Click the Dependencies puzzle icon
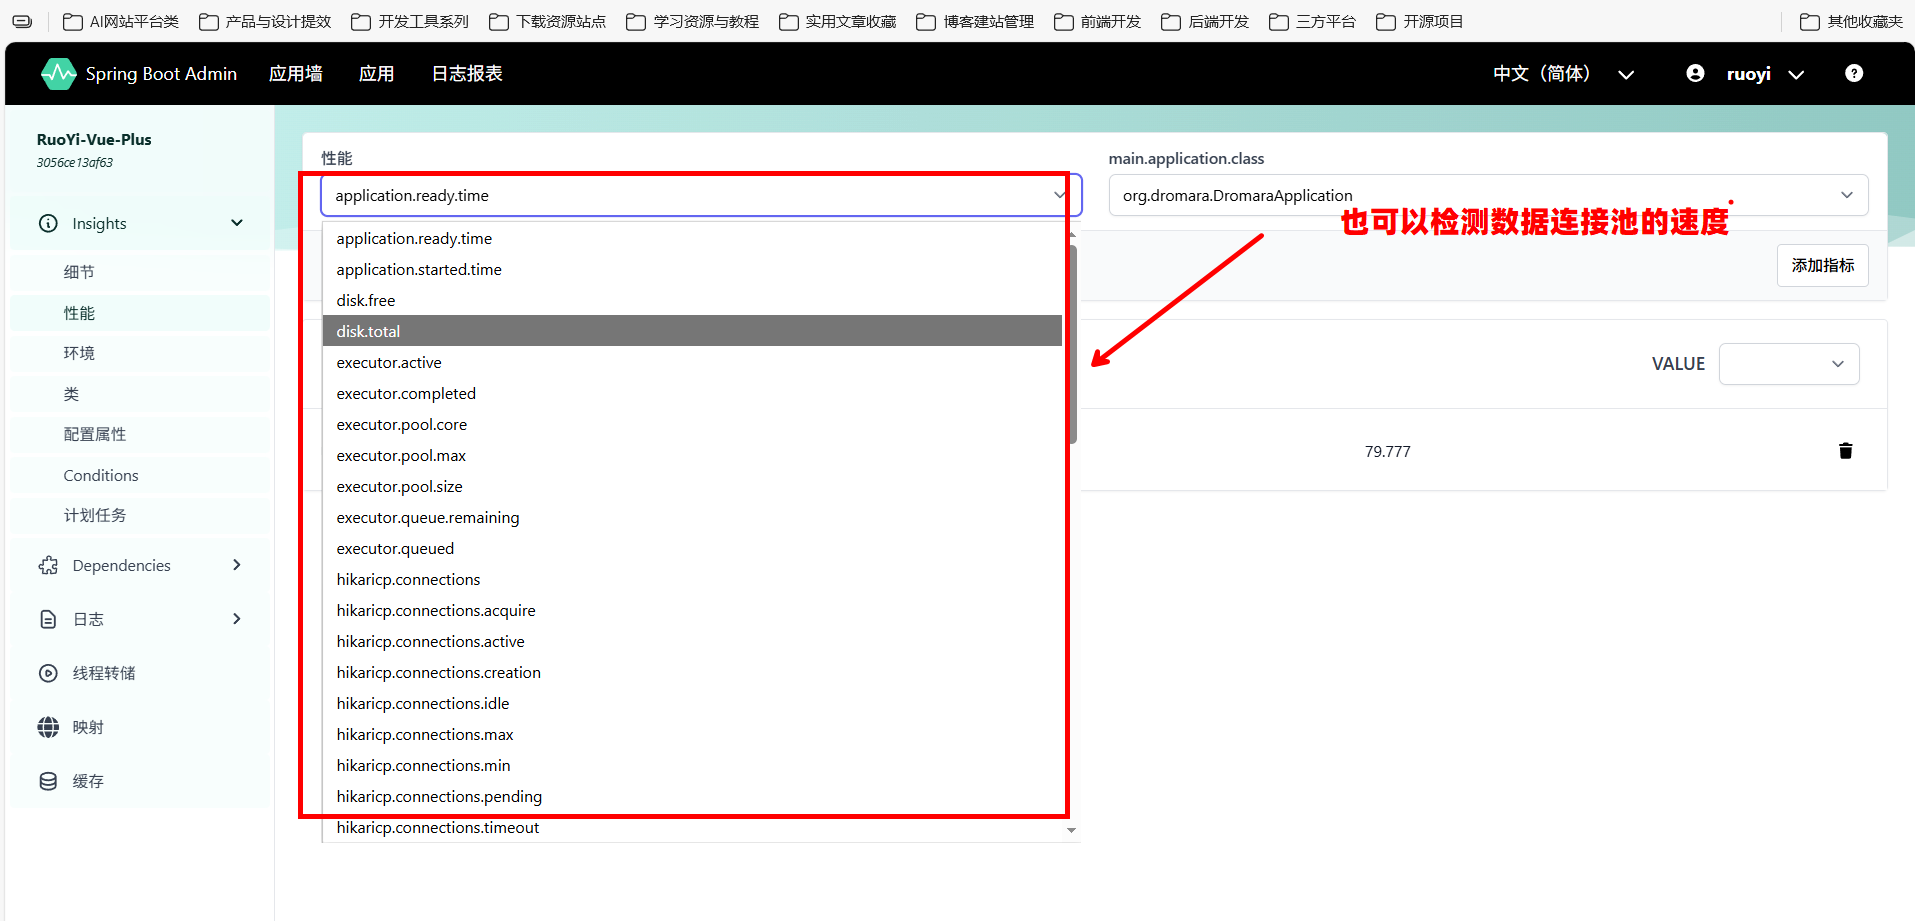 48,566
